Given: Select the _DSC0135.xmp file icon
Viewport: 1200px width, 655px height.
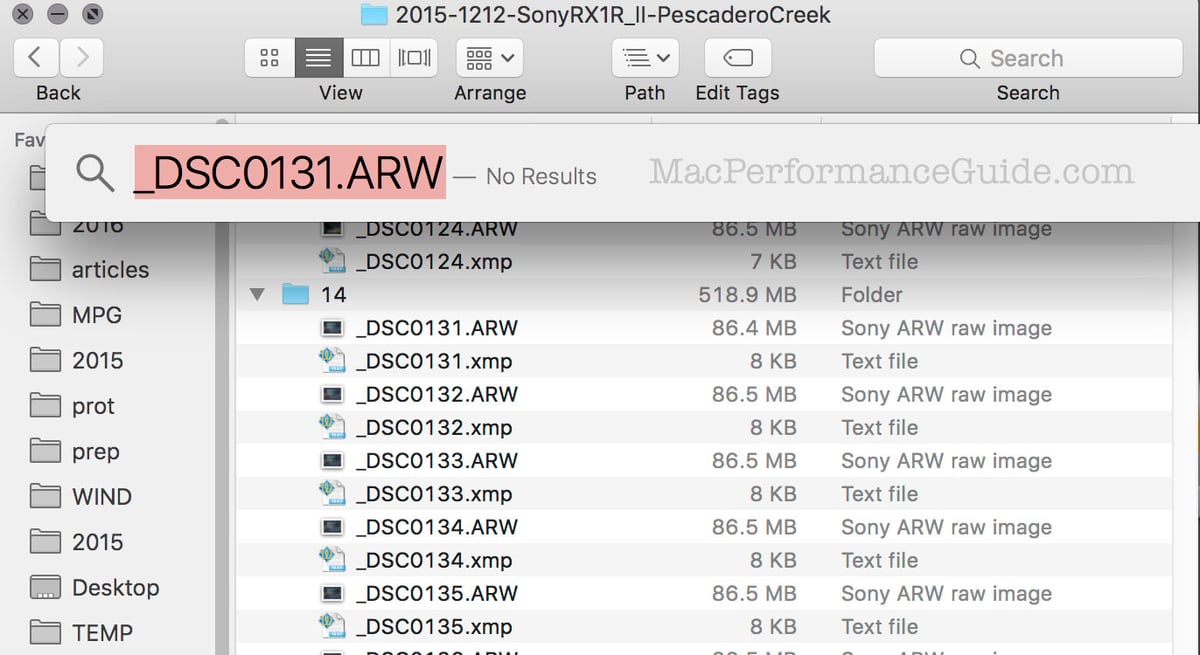Looking at the screenshot, I should (x=332, y=626).
